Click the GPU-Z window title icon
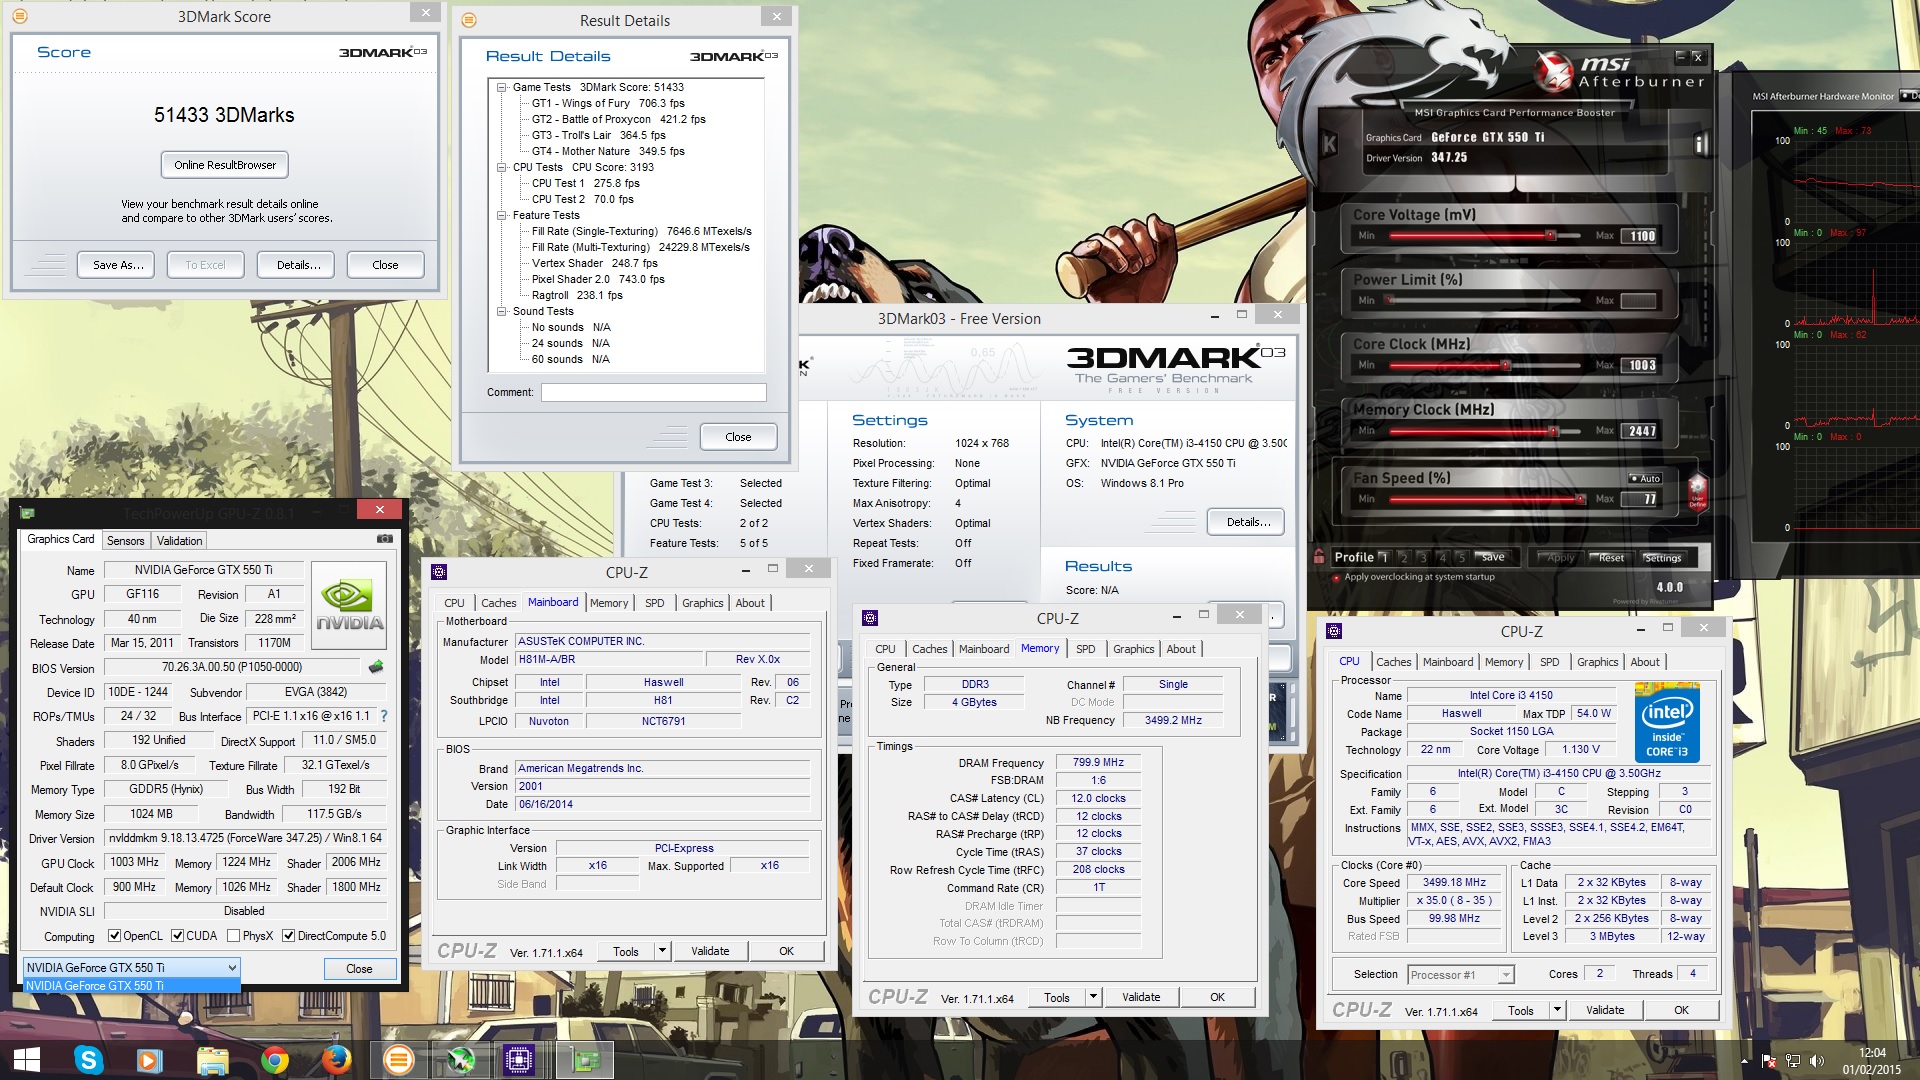Image resolution: width=1920 pixels, height=1080 pixels. pos(27,513)
